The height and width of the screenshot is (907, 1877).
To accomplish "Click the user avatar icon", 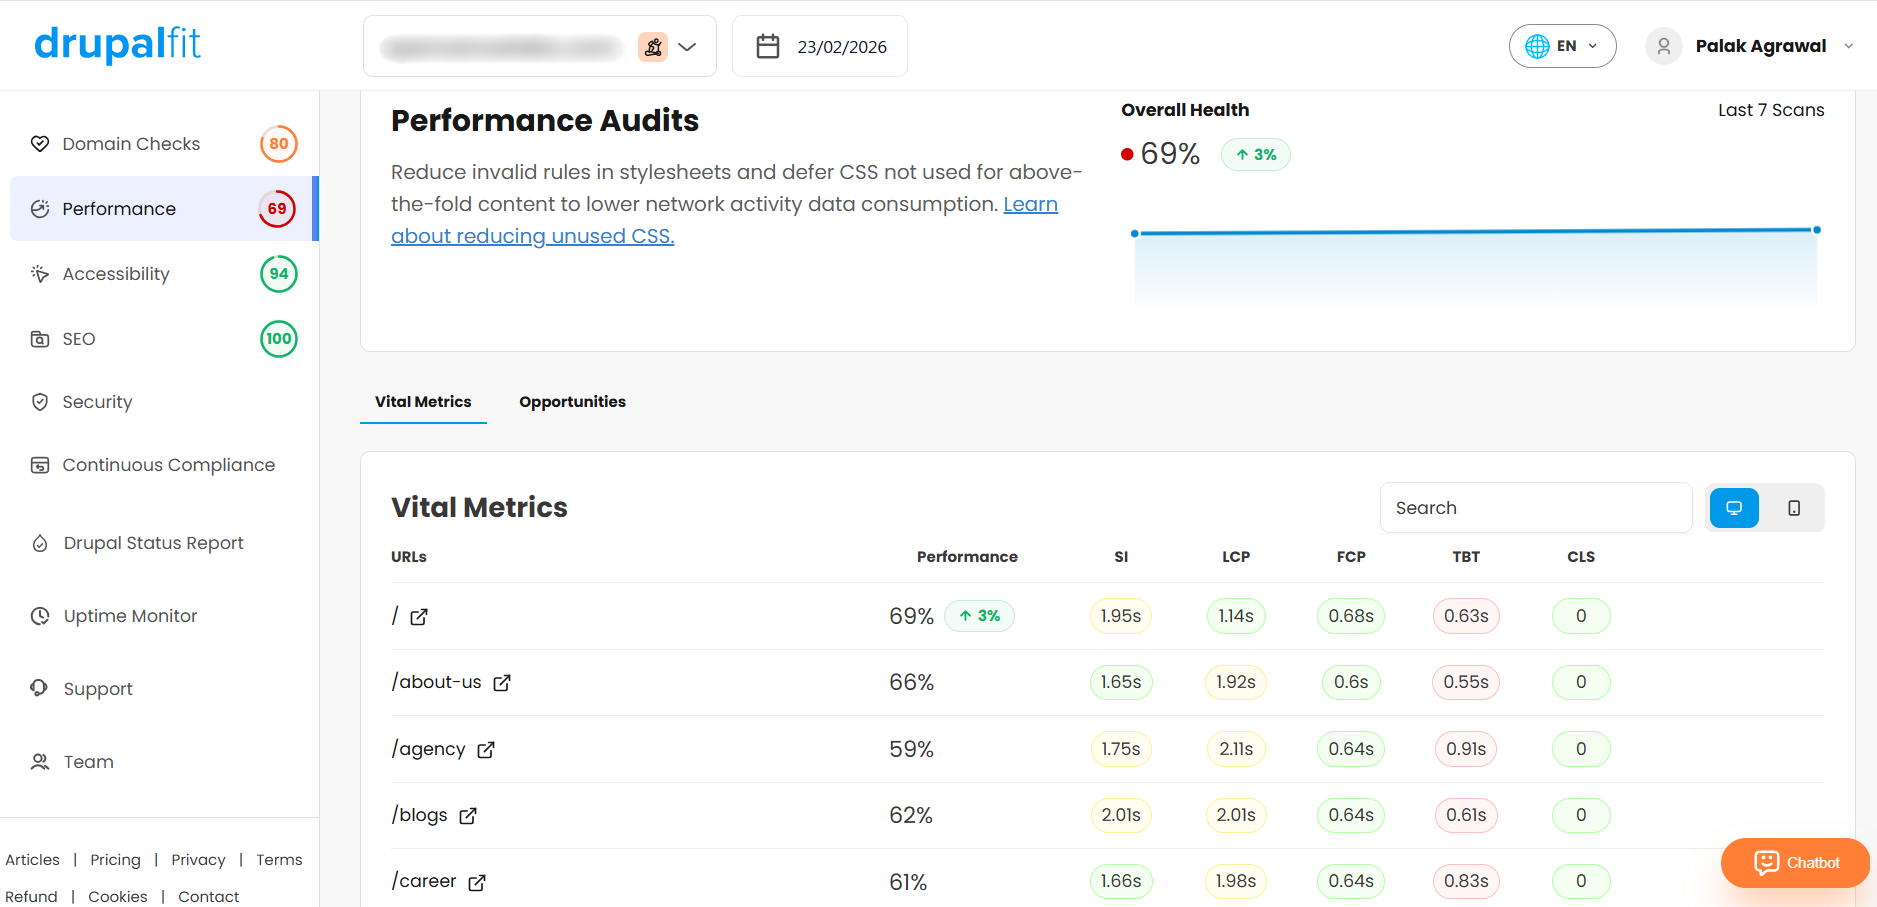I will pyautogui.click(x=1664, y=46).
